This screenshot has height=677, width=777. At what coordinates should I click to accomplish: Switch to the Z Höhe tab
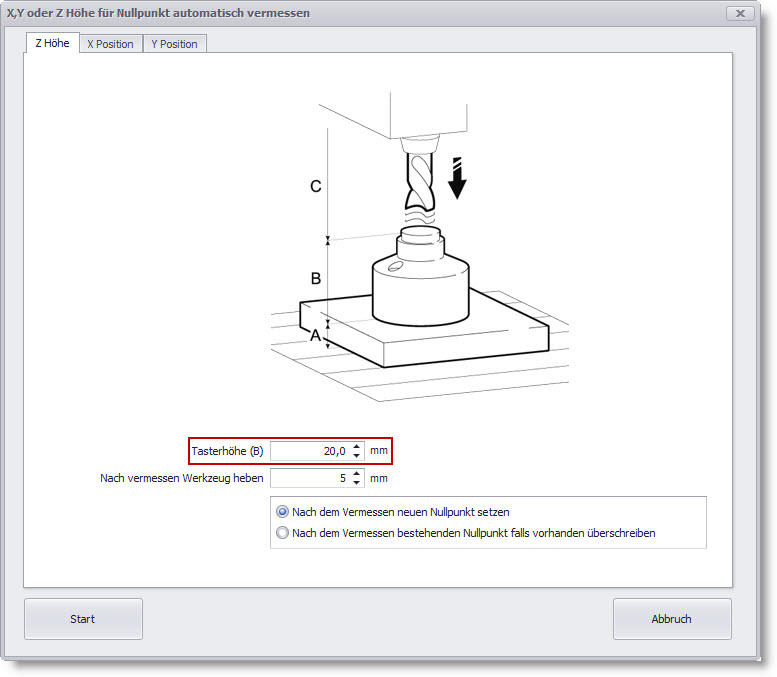point(51,43)
